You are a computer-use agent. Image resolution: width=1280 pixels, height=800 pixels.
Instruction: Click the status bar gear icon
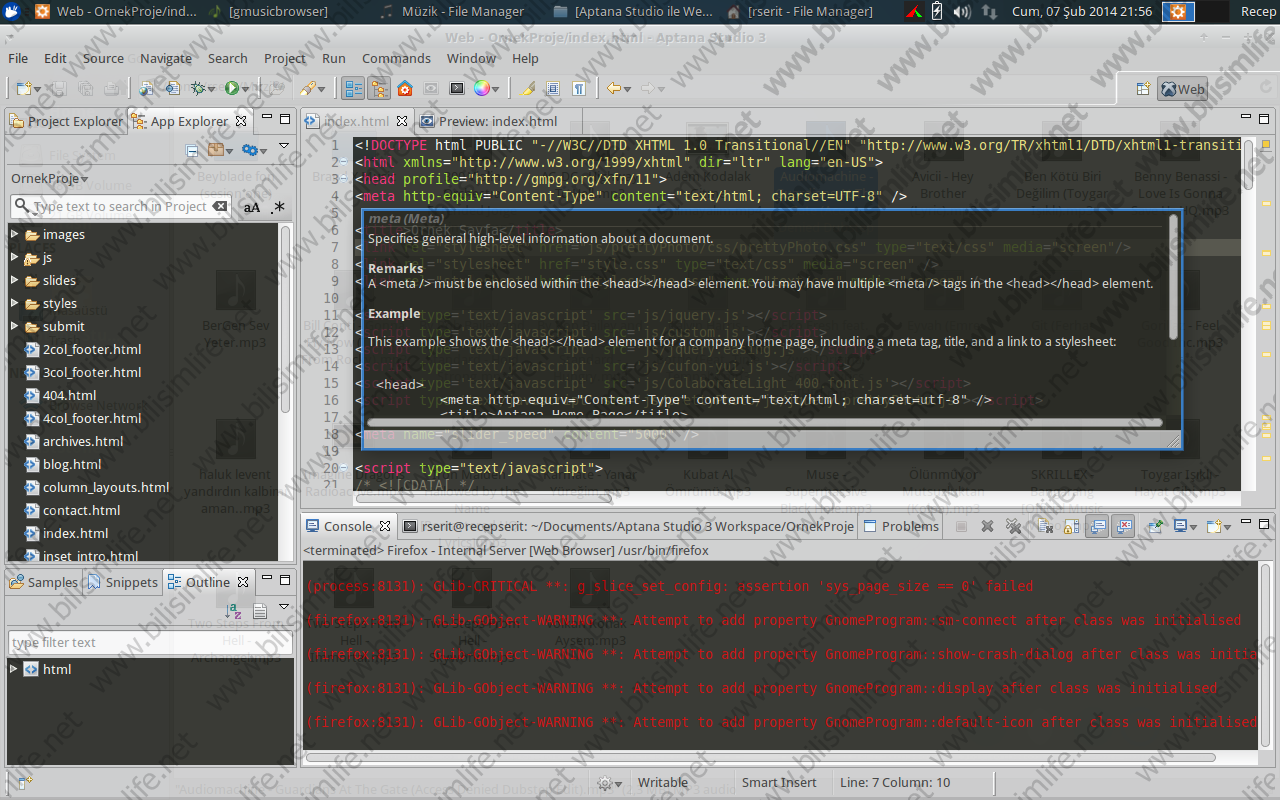pyautogui.click(x=604, y=783)
